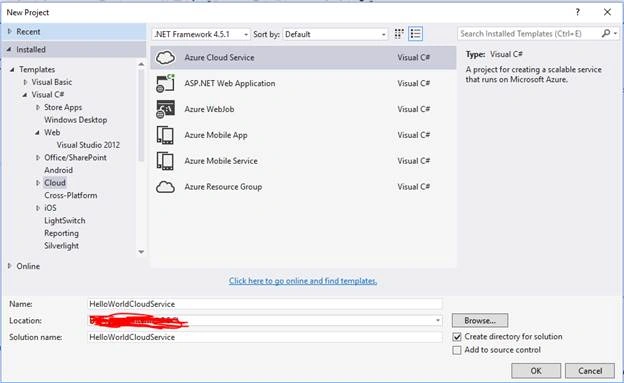The width and height of the screenshot is (624, 383).
Task: Close the New Project dialog
Action: [x=607, y=12]
